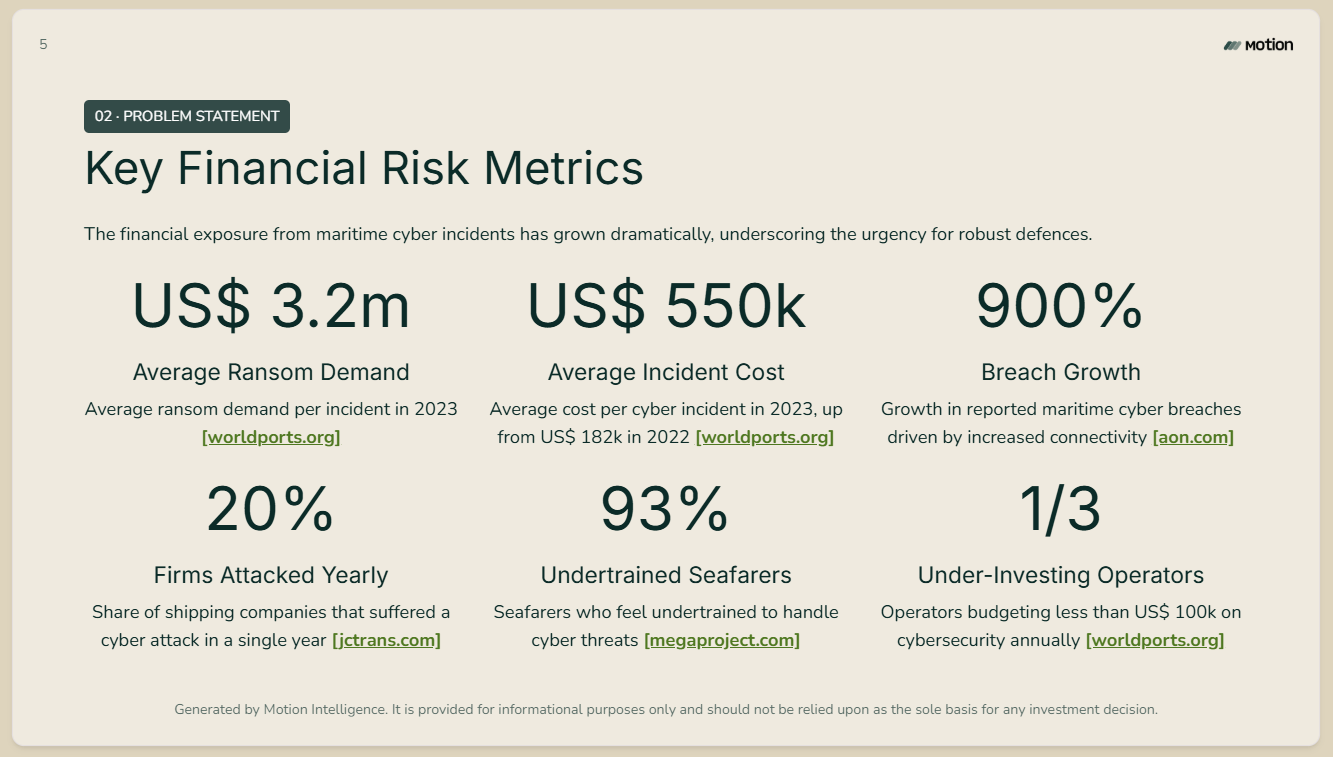This screenshot has width=1333, height=757.
Task: Click the 20% statistic
Action: (x=271, y=509)
